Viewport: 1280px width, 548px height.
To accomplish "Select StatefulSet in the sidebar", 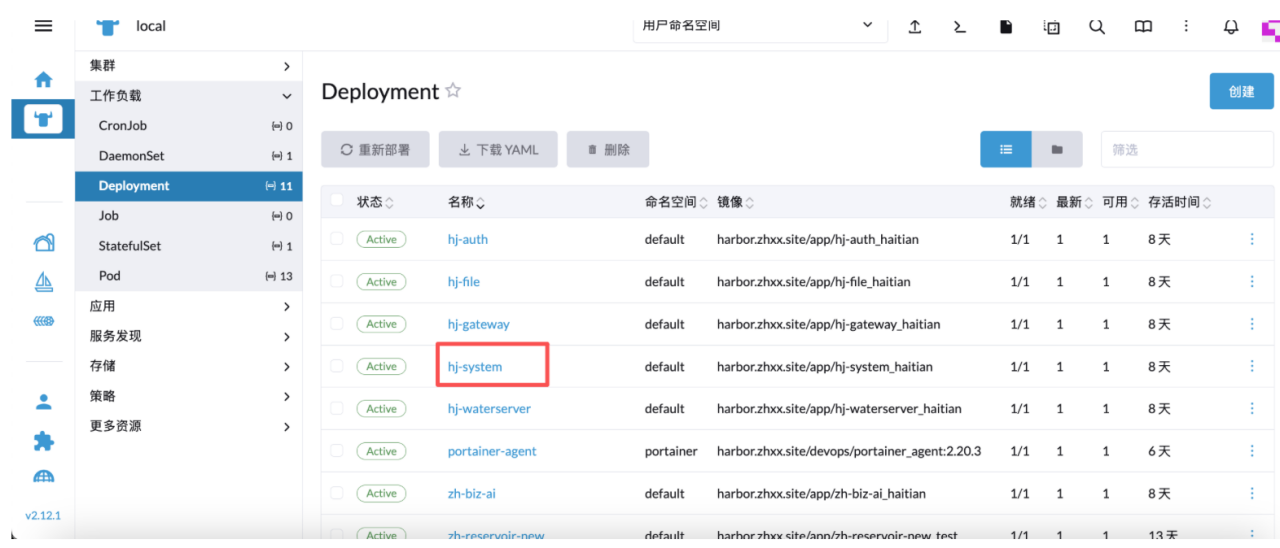I will click(x=130, y=246).
